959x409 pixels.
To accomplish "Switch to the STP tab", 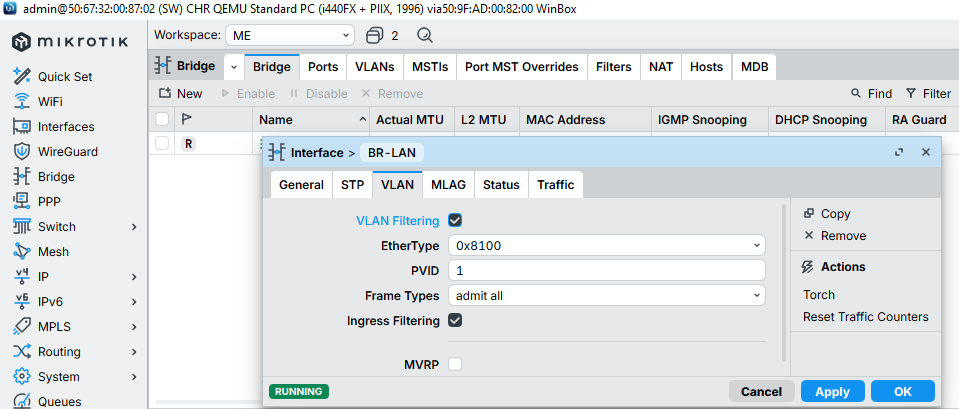I will (x=352, y=185).
